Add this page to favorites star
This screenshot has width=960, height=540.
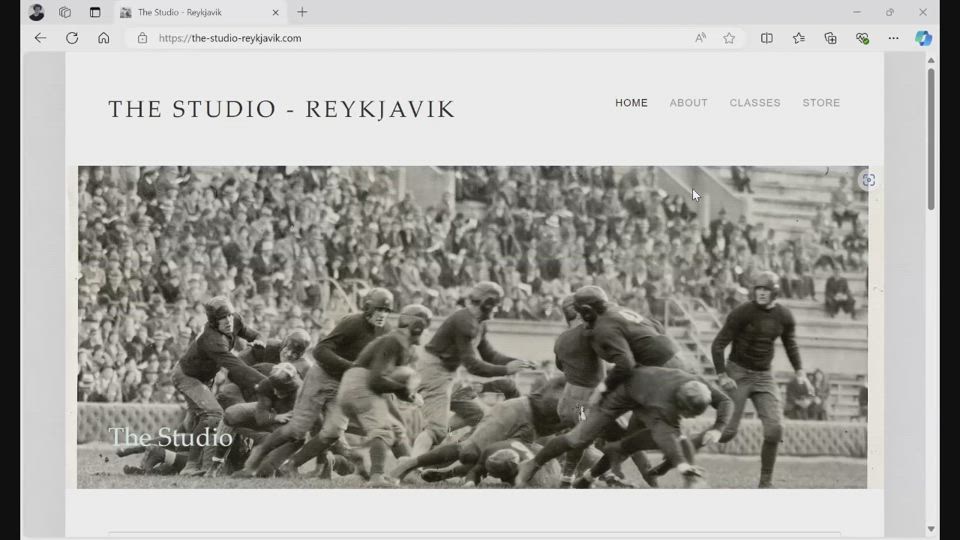coord(729,38)
